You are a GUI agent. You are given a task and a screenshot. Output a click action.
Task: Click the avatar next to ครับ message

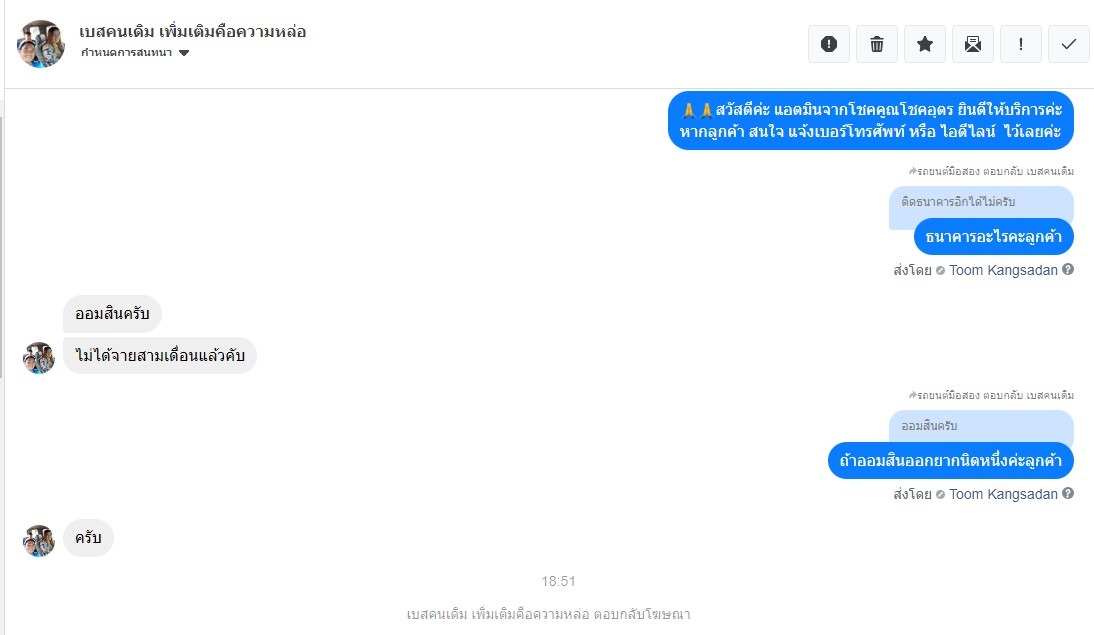(x=39, y=540)
